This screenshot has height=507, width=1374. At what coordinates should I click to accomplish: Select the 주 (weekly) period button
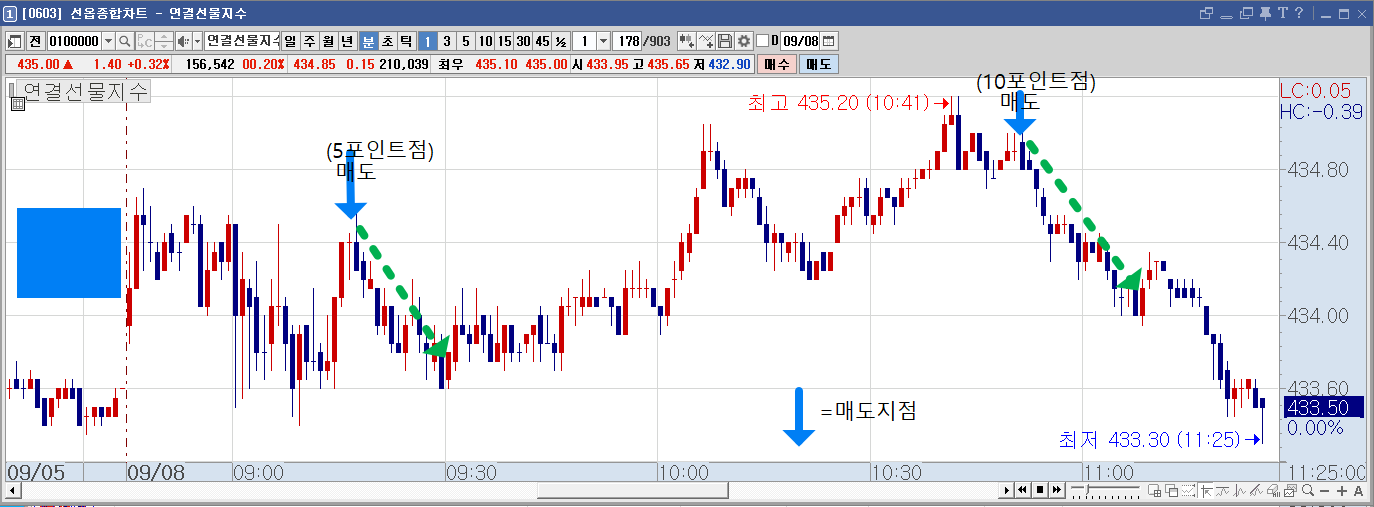point(308,41)
